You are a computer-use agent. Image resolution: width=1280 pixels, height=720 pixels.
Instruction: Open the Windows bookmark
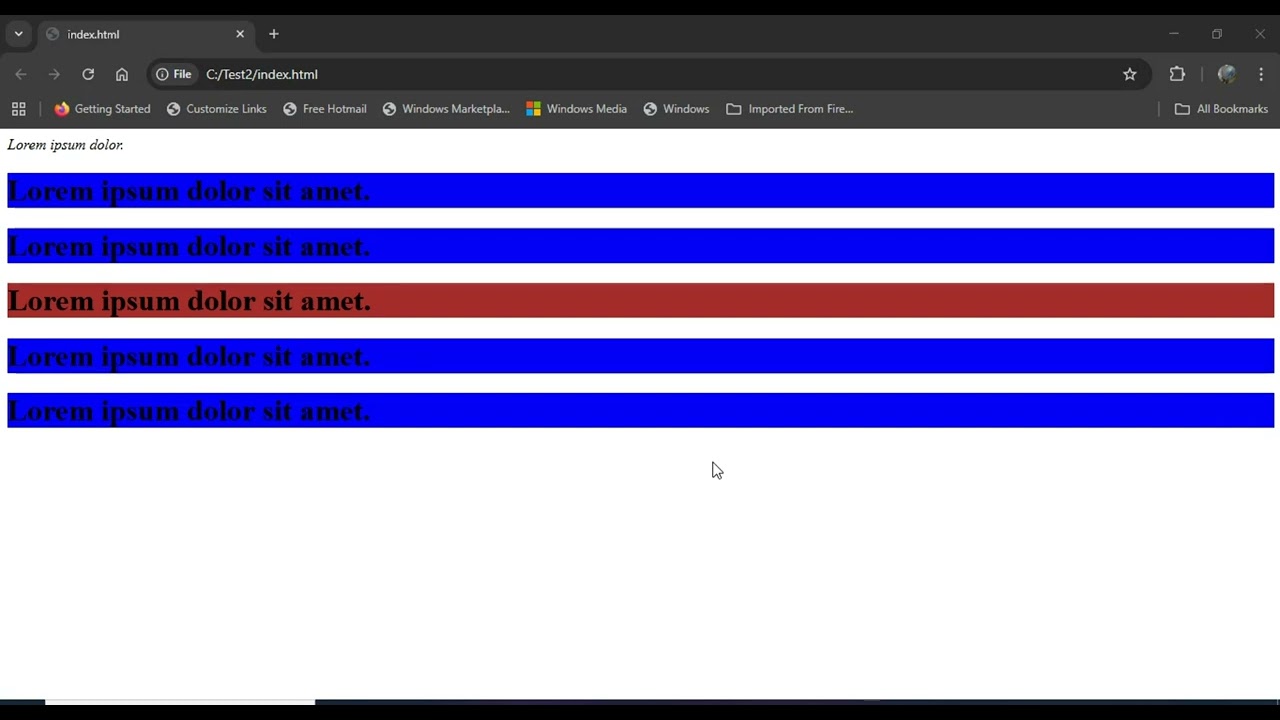pos(676,109)
